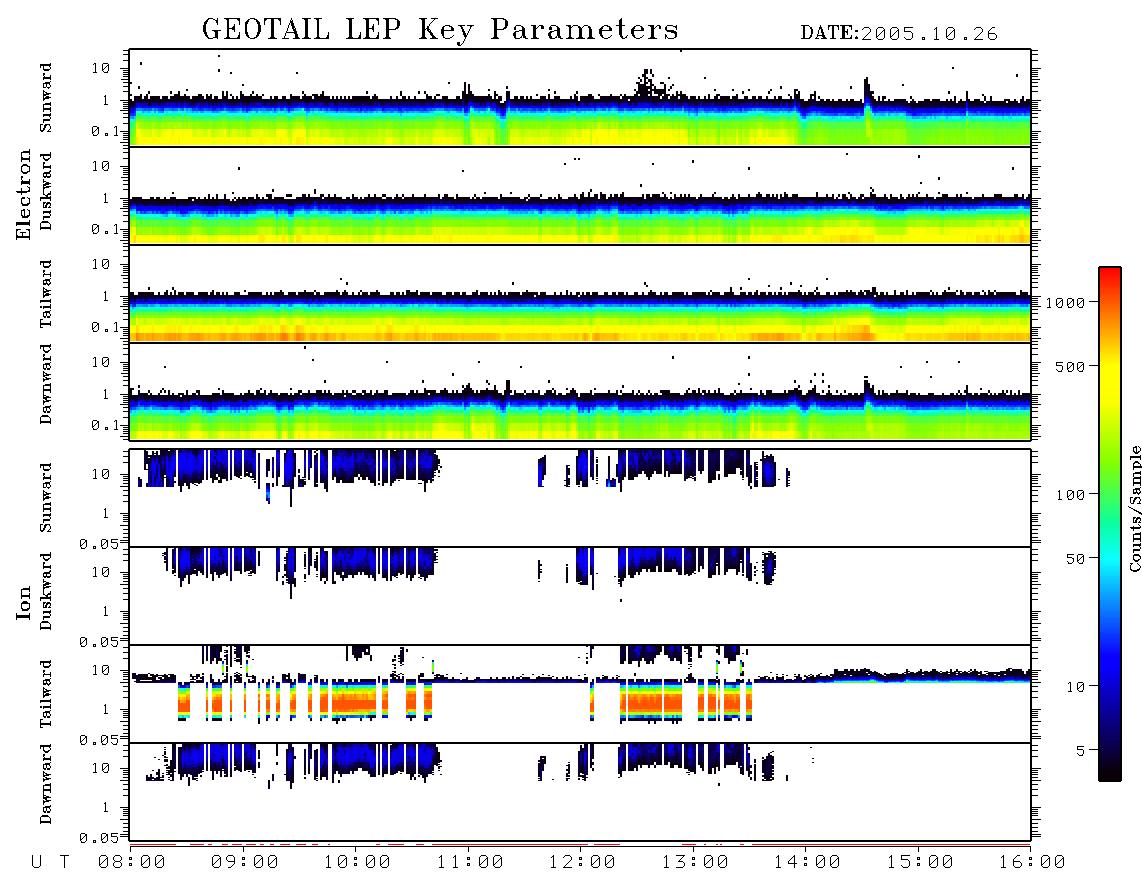
Task: Click the 16:00 time tick label
Action: 1032,863
